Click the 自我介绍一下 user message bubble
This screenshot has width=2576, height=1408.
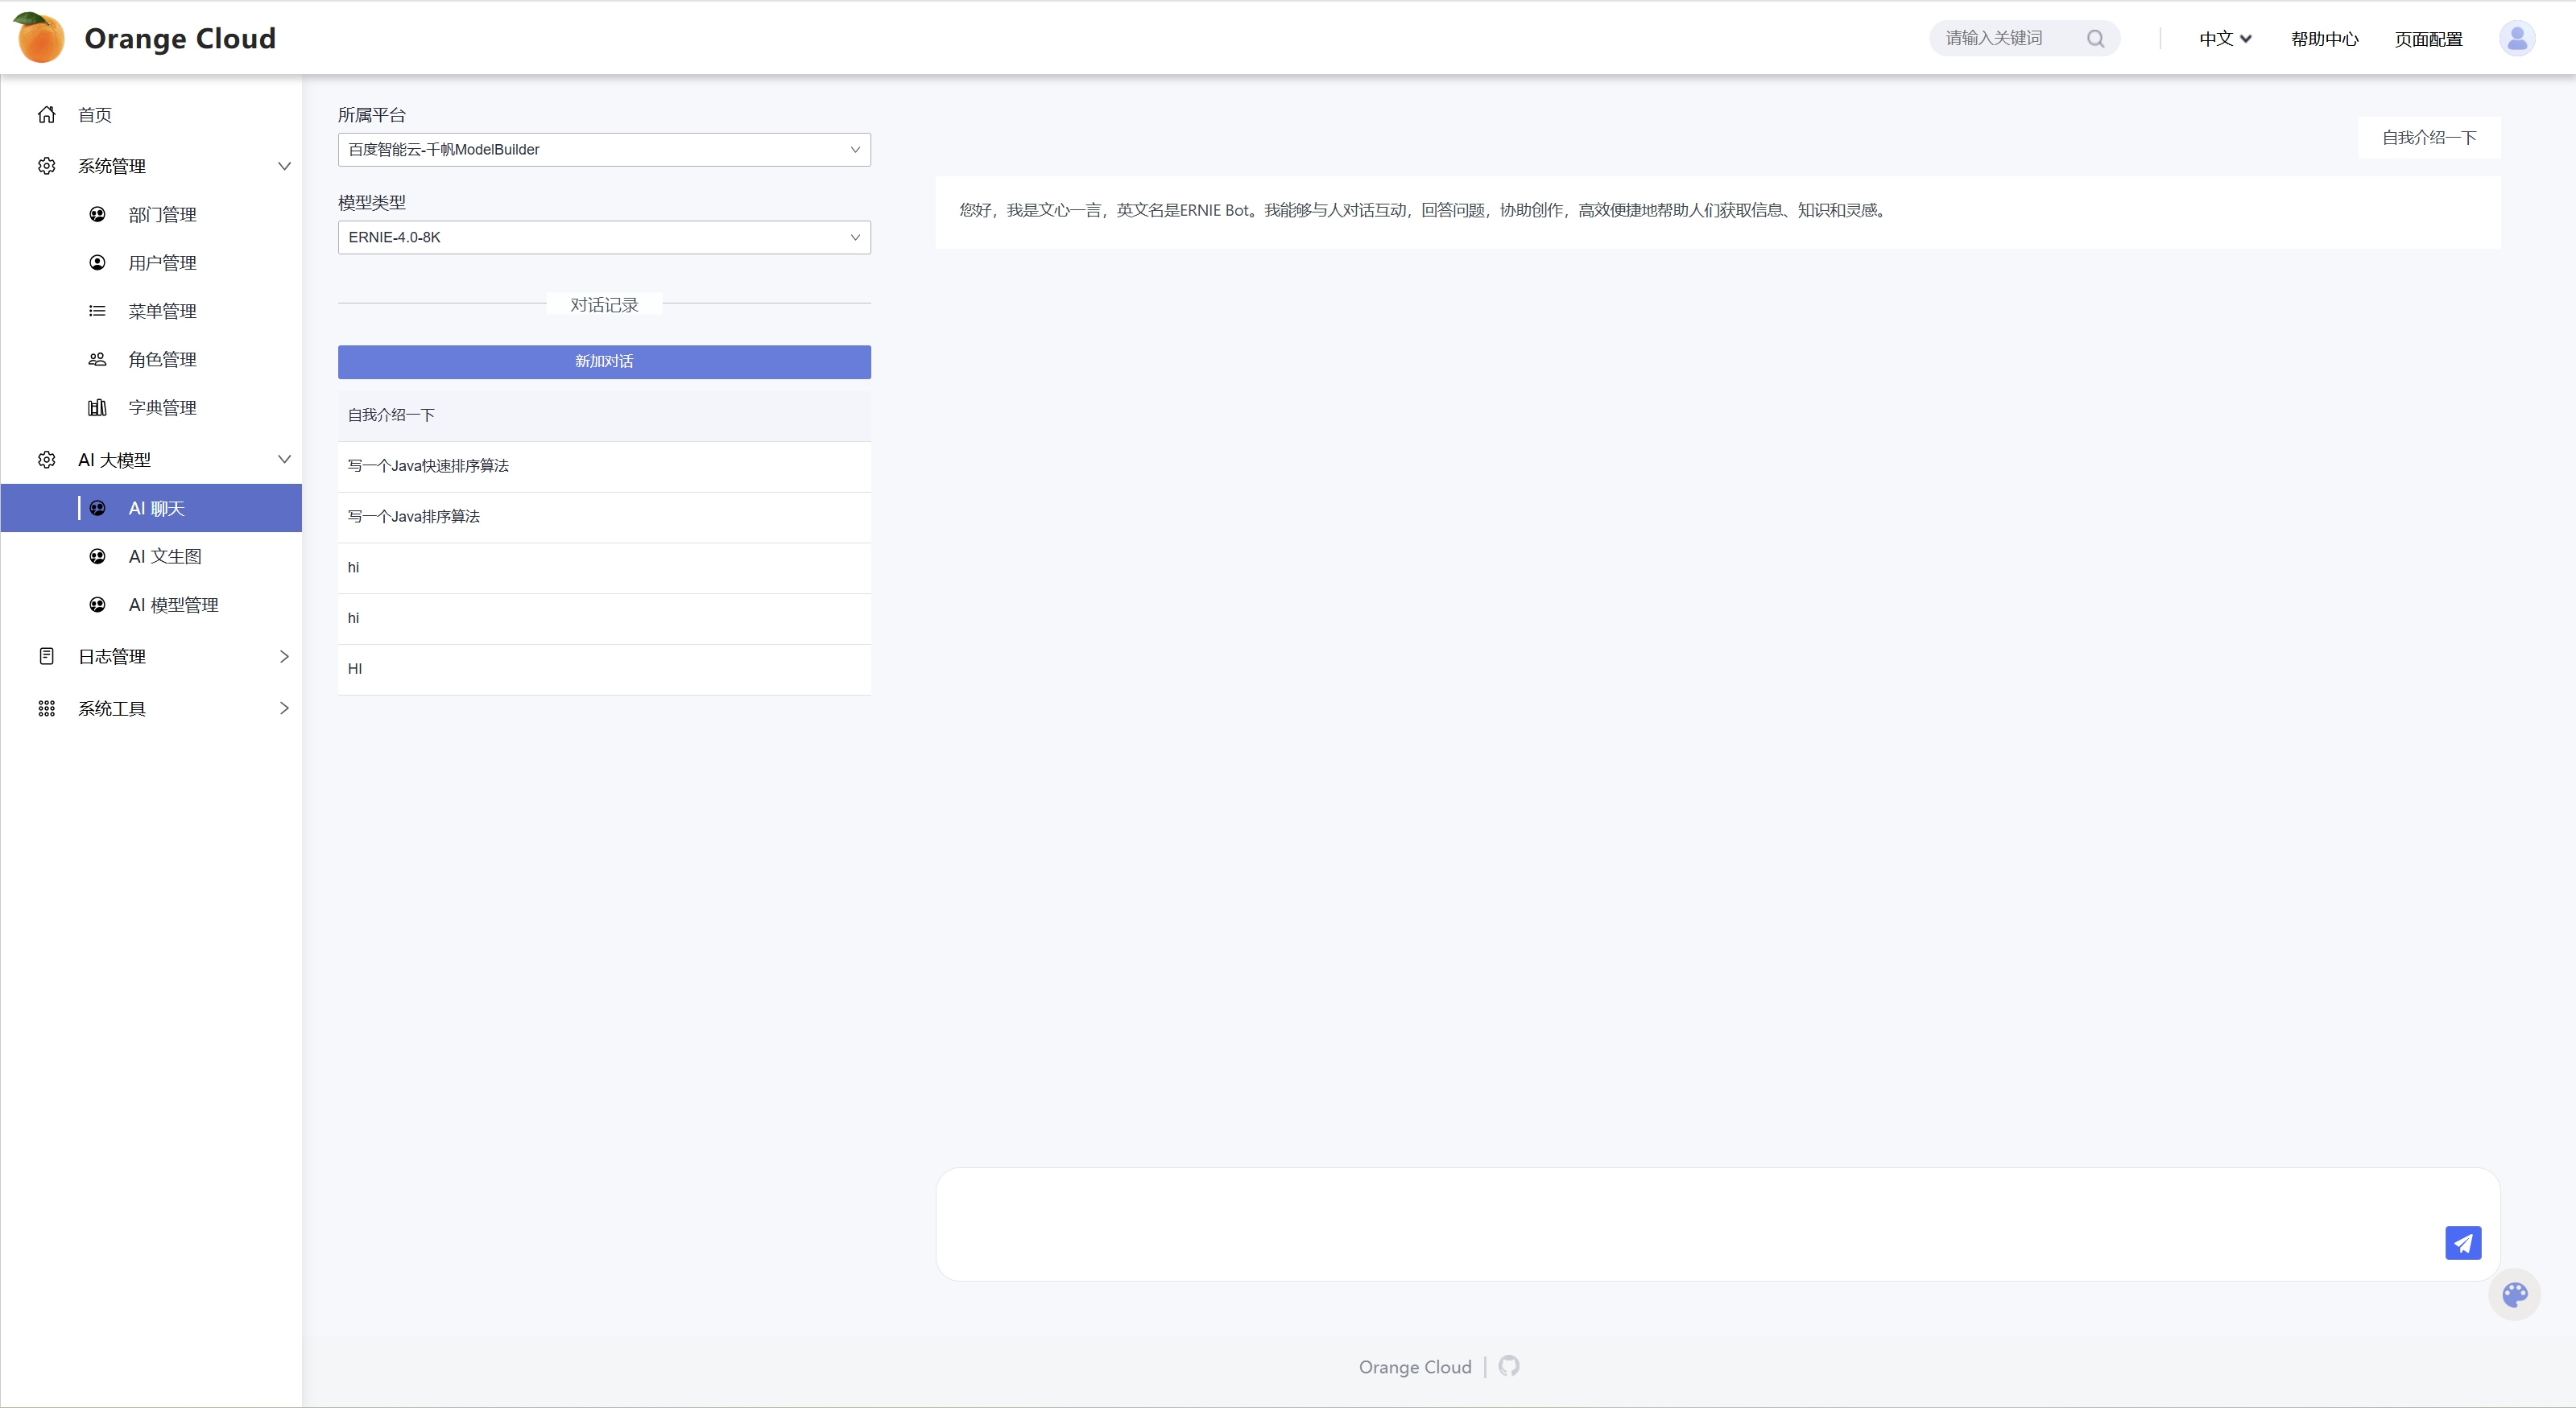click(x=2429, y=138)
